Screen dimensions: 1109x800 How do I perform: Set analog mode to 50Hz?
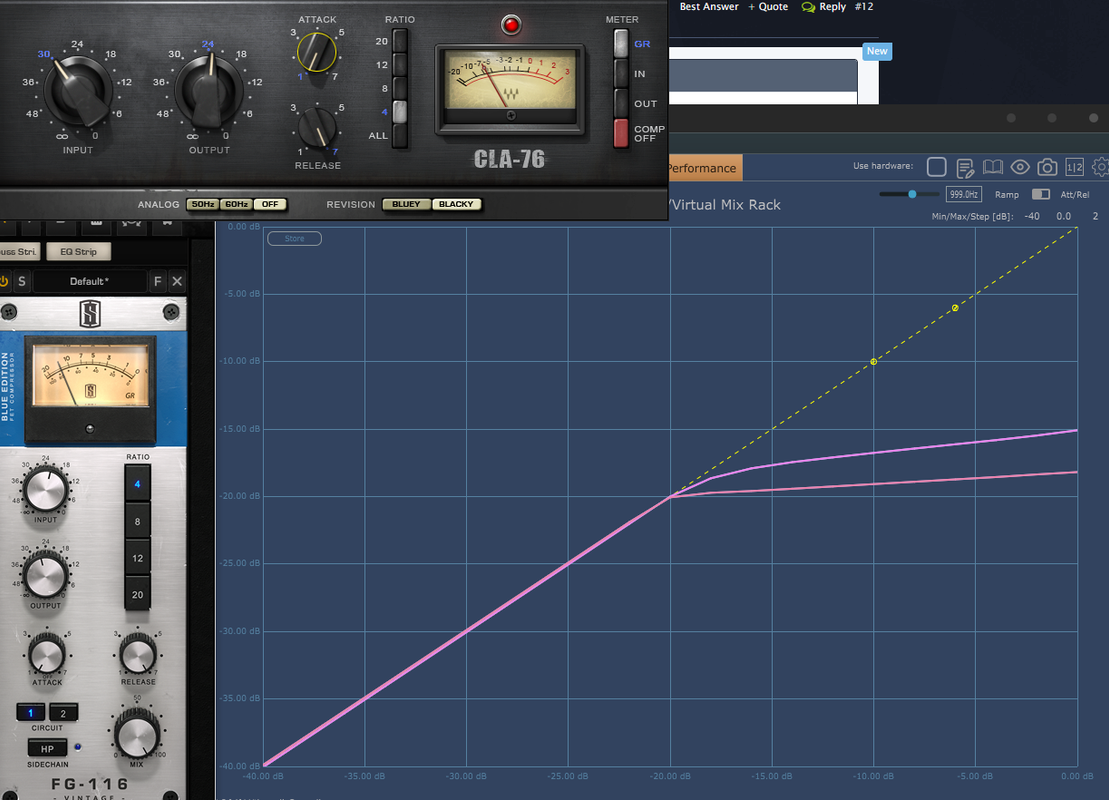203,204
